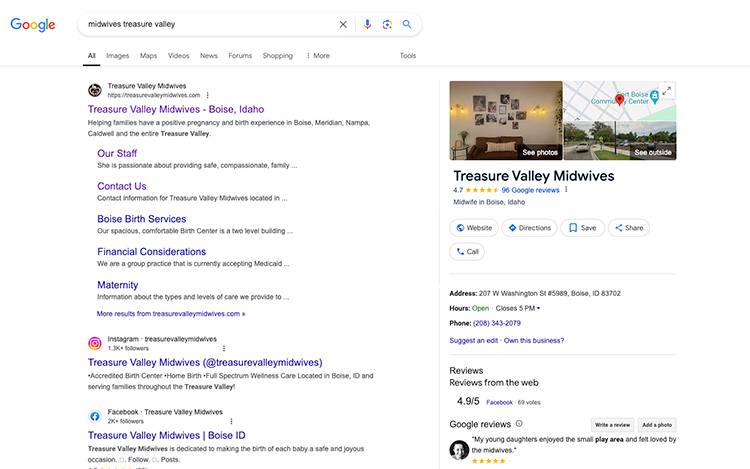
Task: Click into the search input field
Action: pos(205,24)
